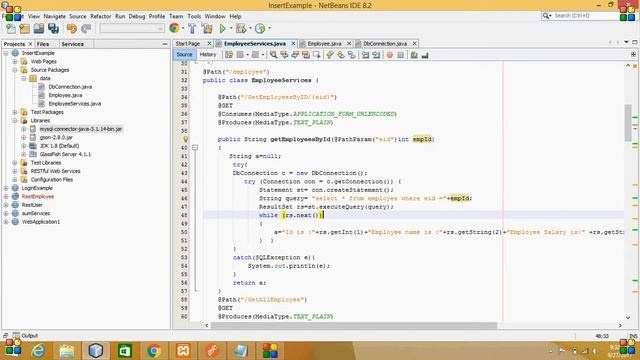The width and height of the screenshot is (640, 360).
Task: Click the Stop Macro Recording icon
Action: (401, 55)
